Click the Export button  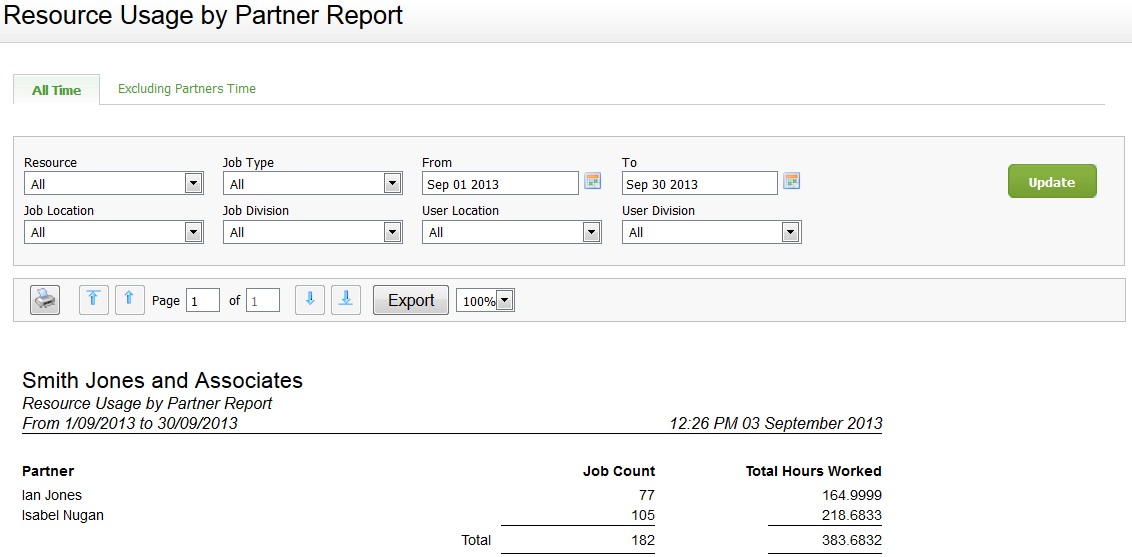pyautogui.click(x=411, y=300)
